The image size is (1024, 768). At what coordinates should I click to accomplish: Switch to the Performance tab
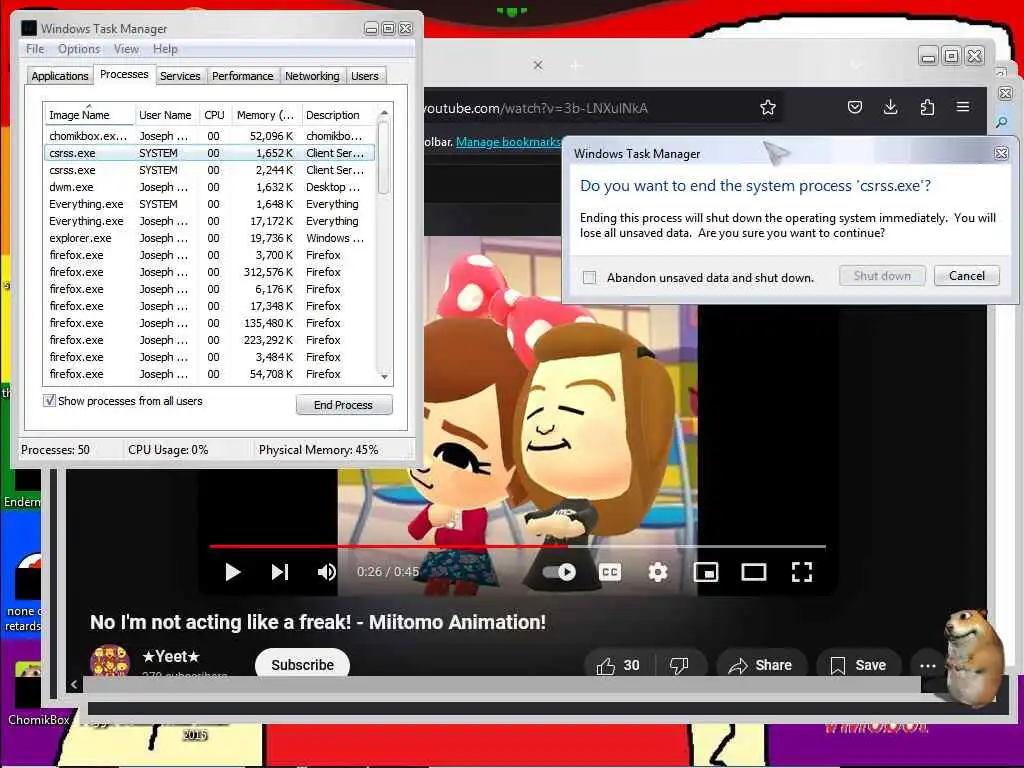242,76
